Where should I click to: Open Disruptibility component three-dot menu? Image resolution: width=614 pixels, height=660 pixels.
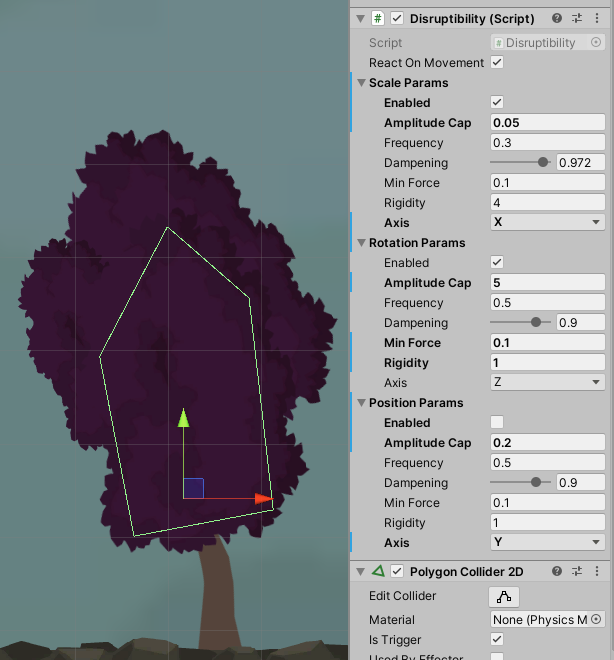point(597,18)
